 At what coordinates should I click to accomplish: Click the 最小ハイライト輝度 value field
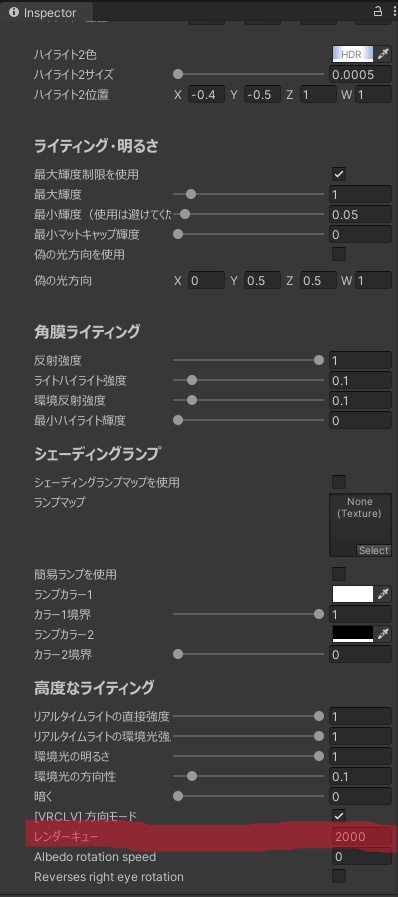pyautogui.click(x=360, y=420)
